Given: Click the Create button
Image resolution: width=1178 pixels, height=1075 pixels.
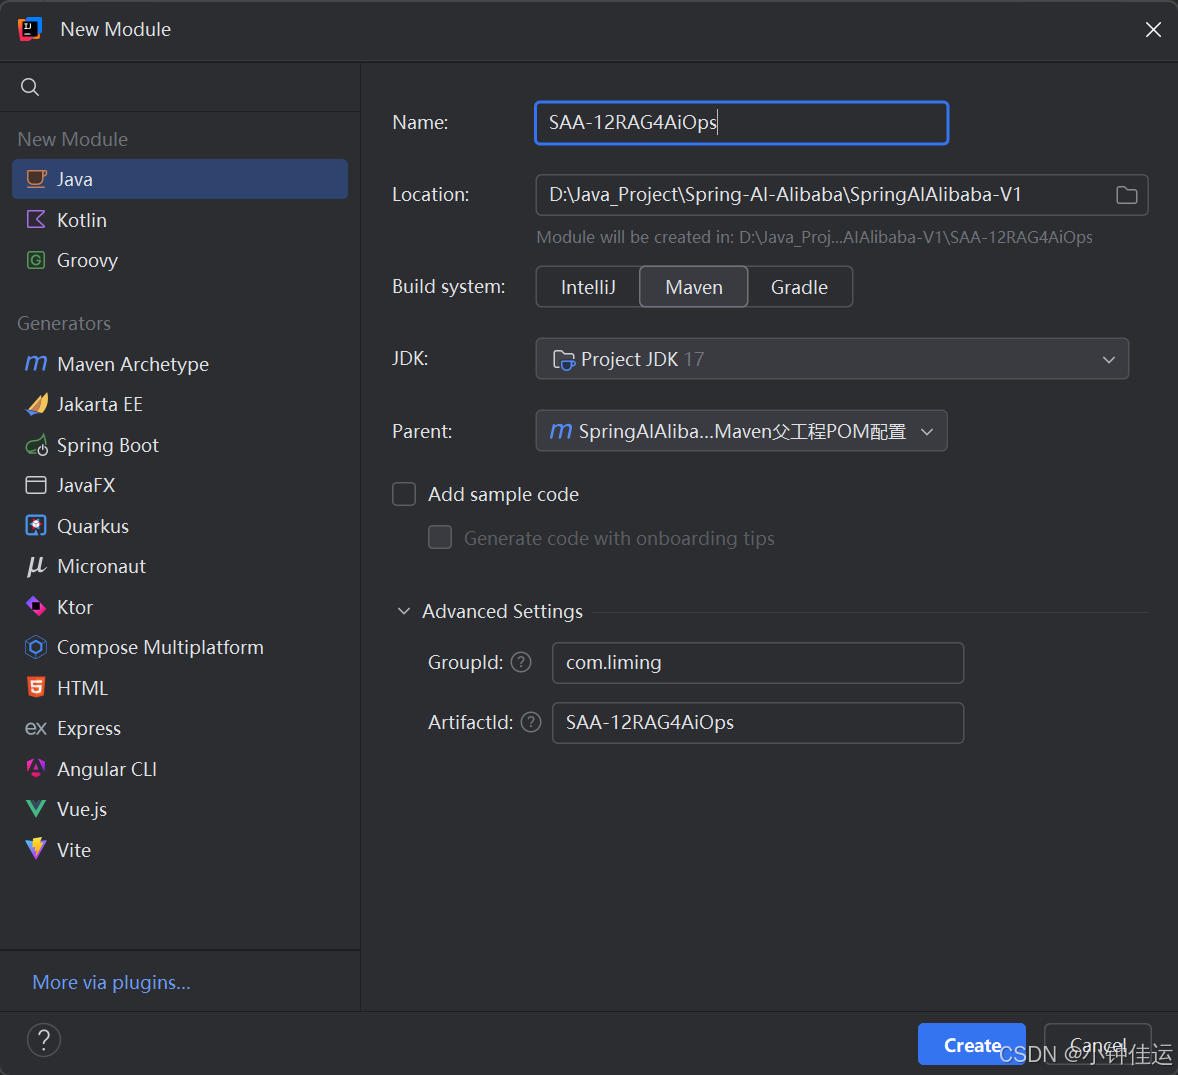Looking at the screenshot, I should (971, 1044).
